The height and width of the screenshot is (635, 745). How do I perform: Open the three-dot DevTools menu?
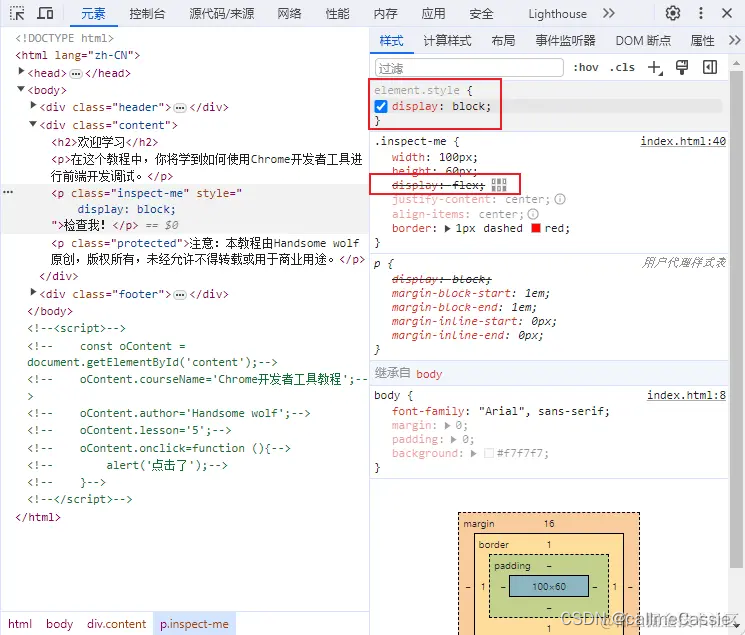(700, 13)
